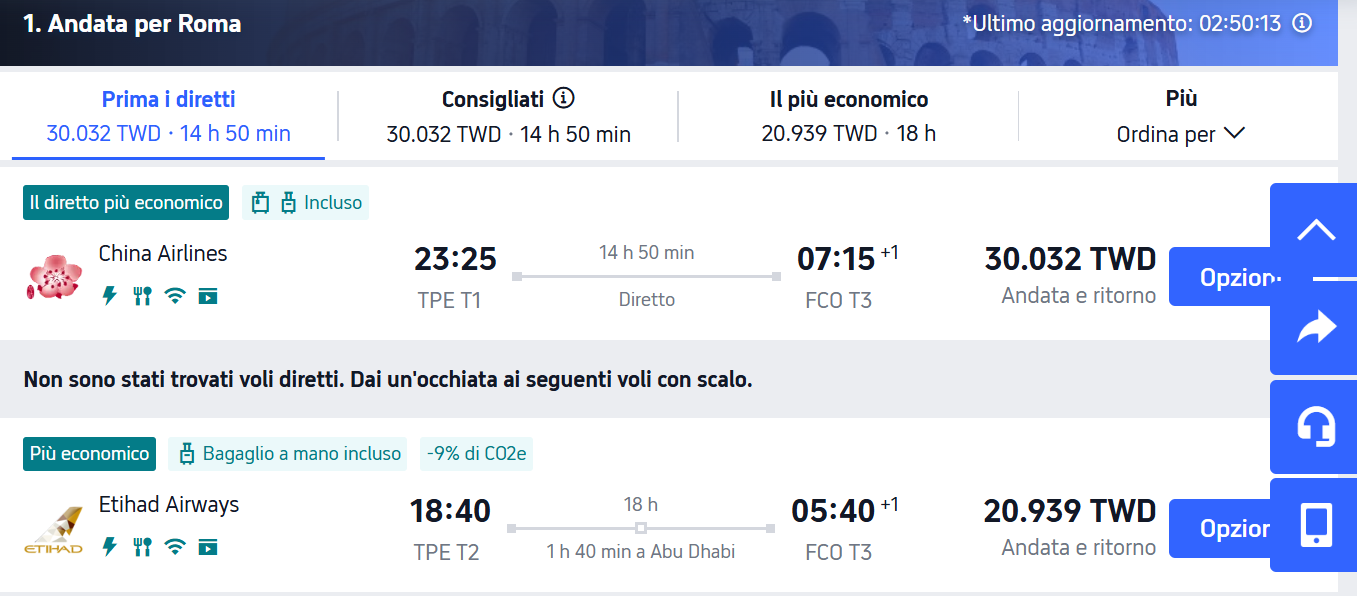Click info icon beside Consigliati

click(x=565, y=98)
